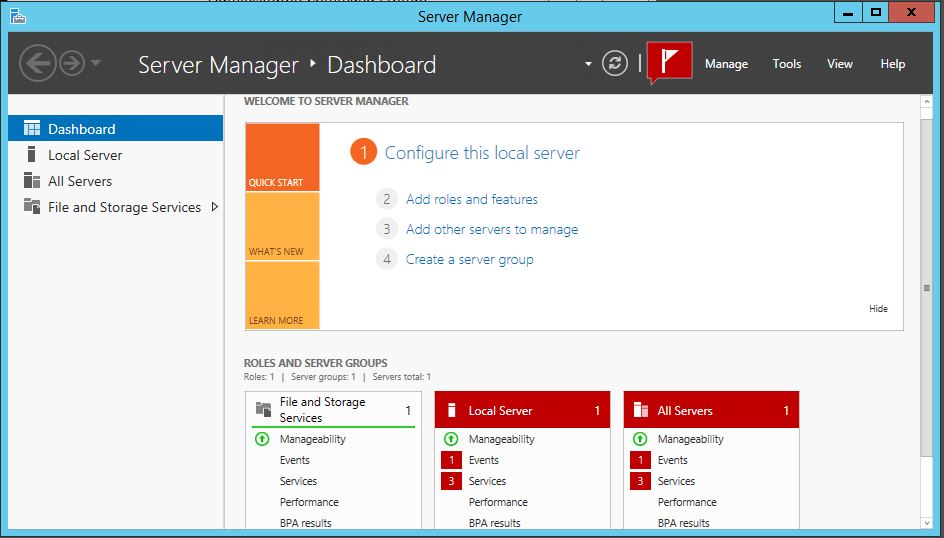Image resolution: width=944 pixels, height=538 pixels.
Task: Click the scrollbar up arrow
Action: click(x=927, y=101)
